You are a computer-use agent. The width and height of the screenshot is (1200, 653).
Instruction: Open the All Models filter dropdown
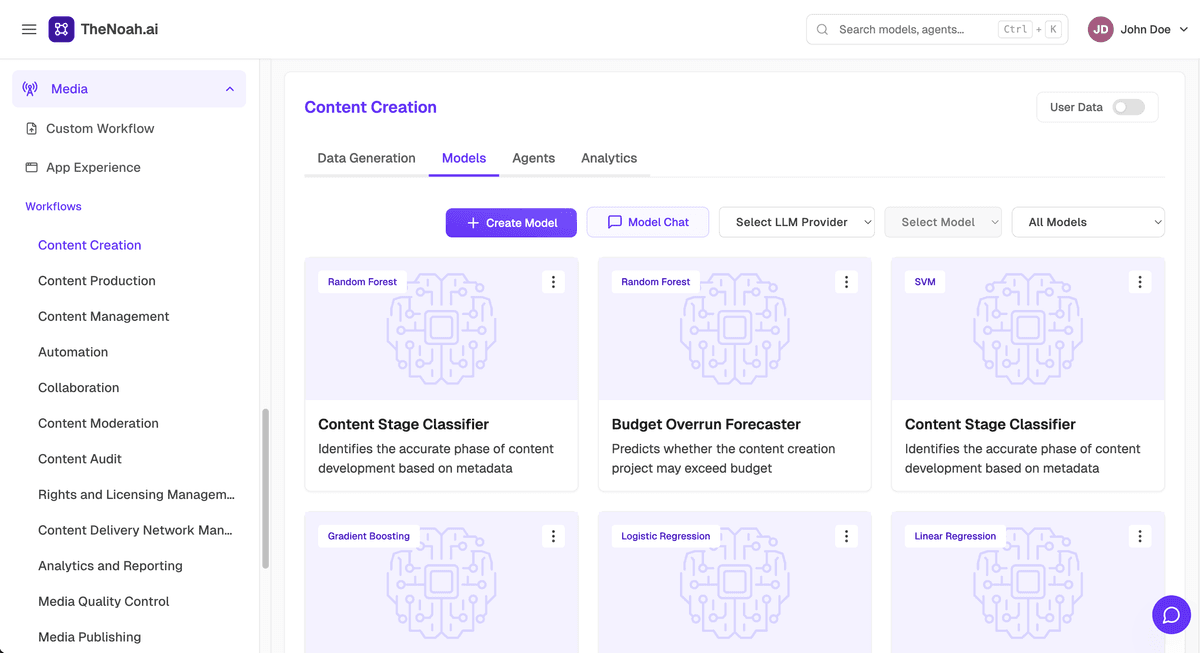1088,222
